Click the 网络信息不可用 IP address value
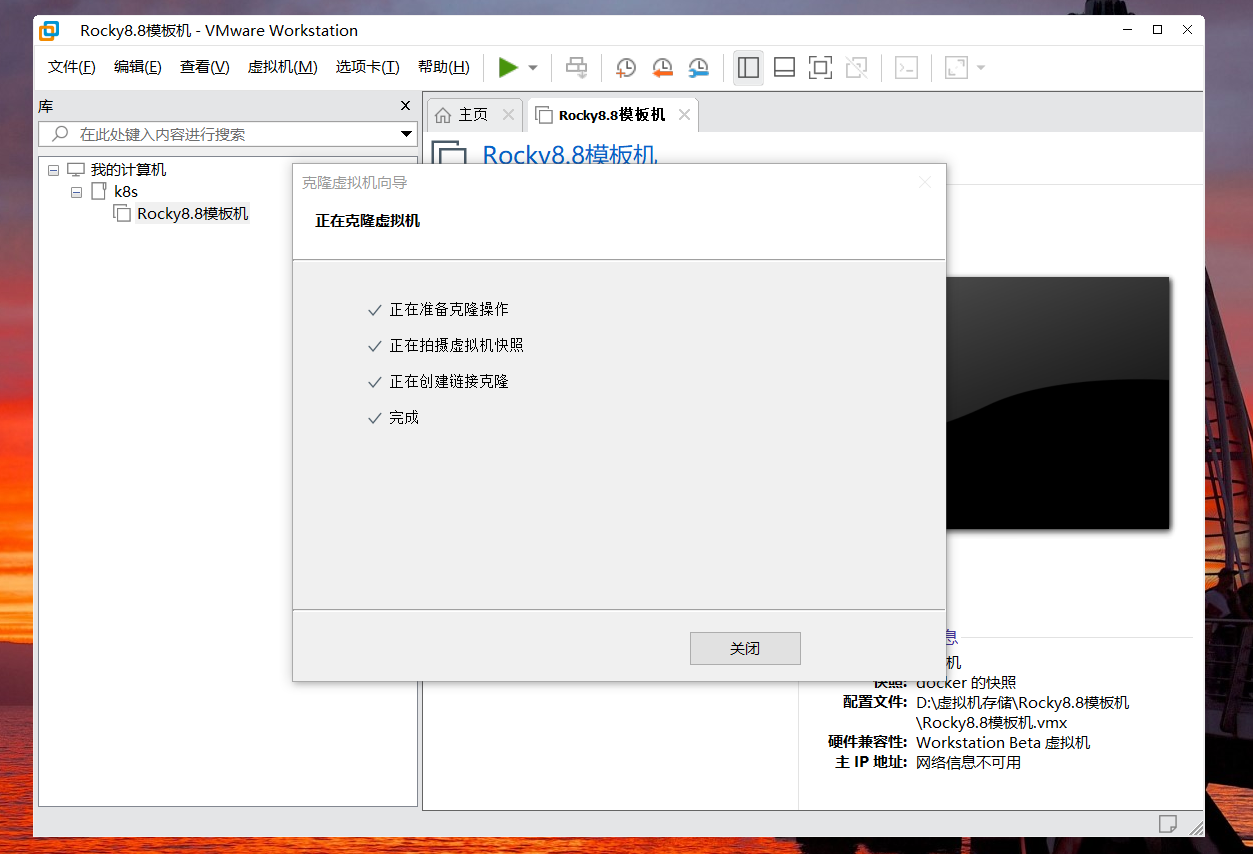This screenshot has width=1253, height=854. tap(968, 762)
